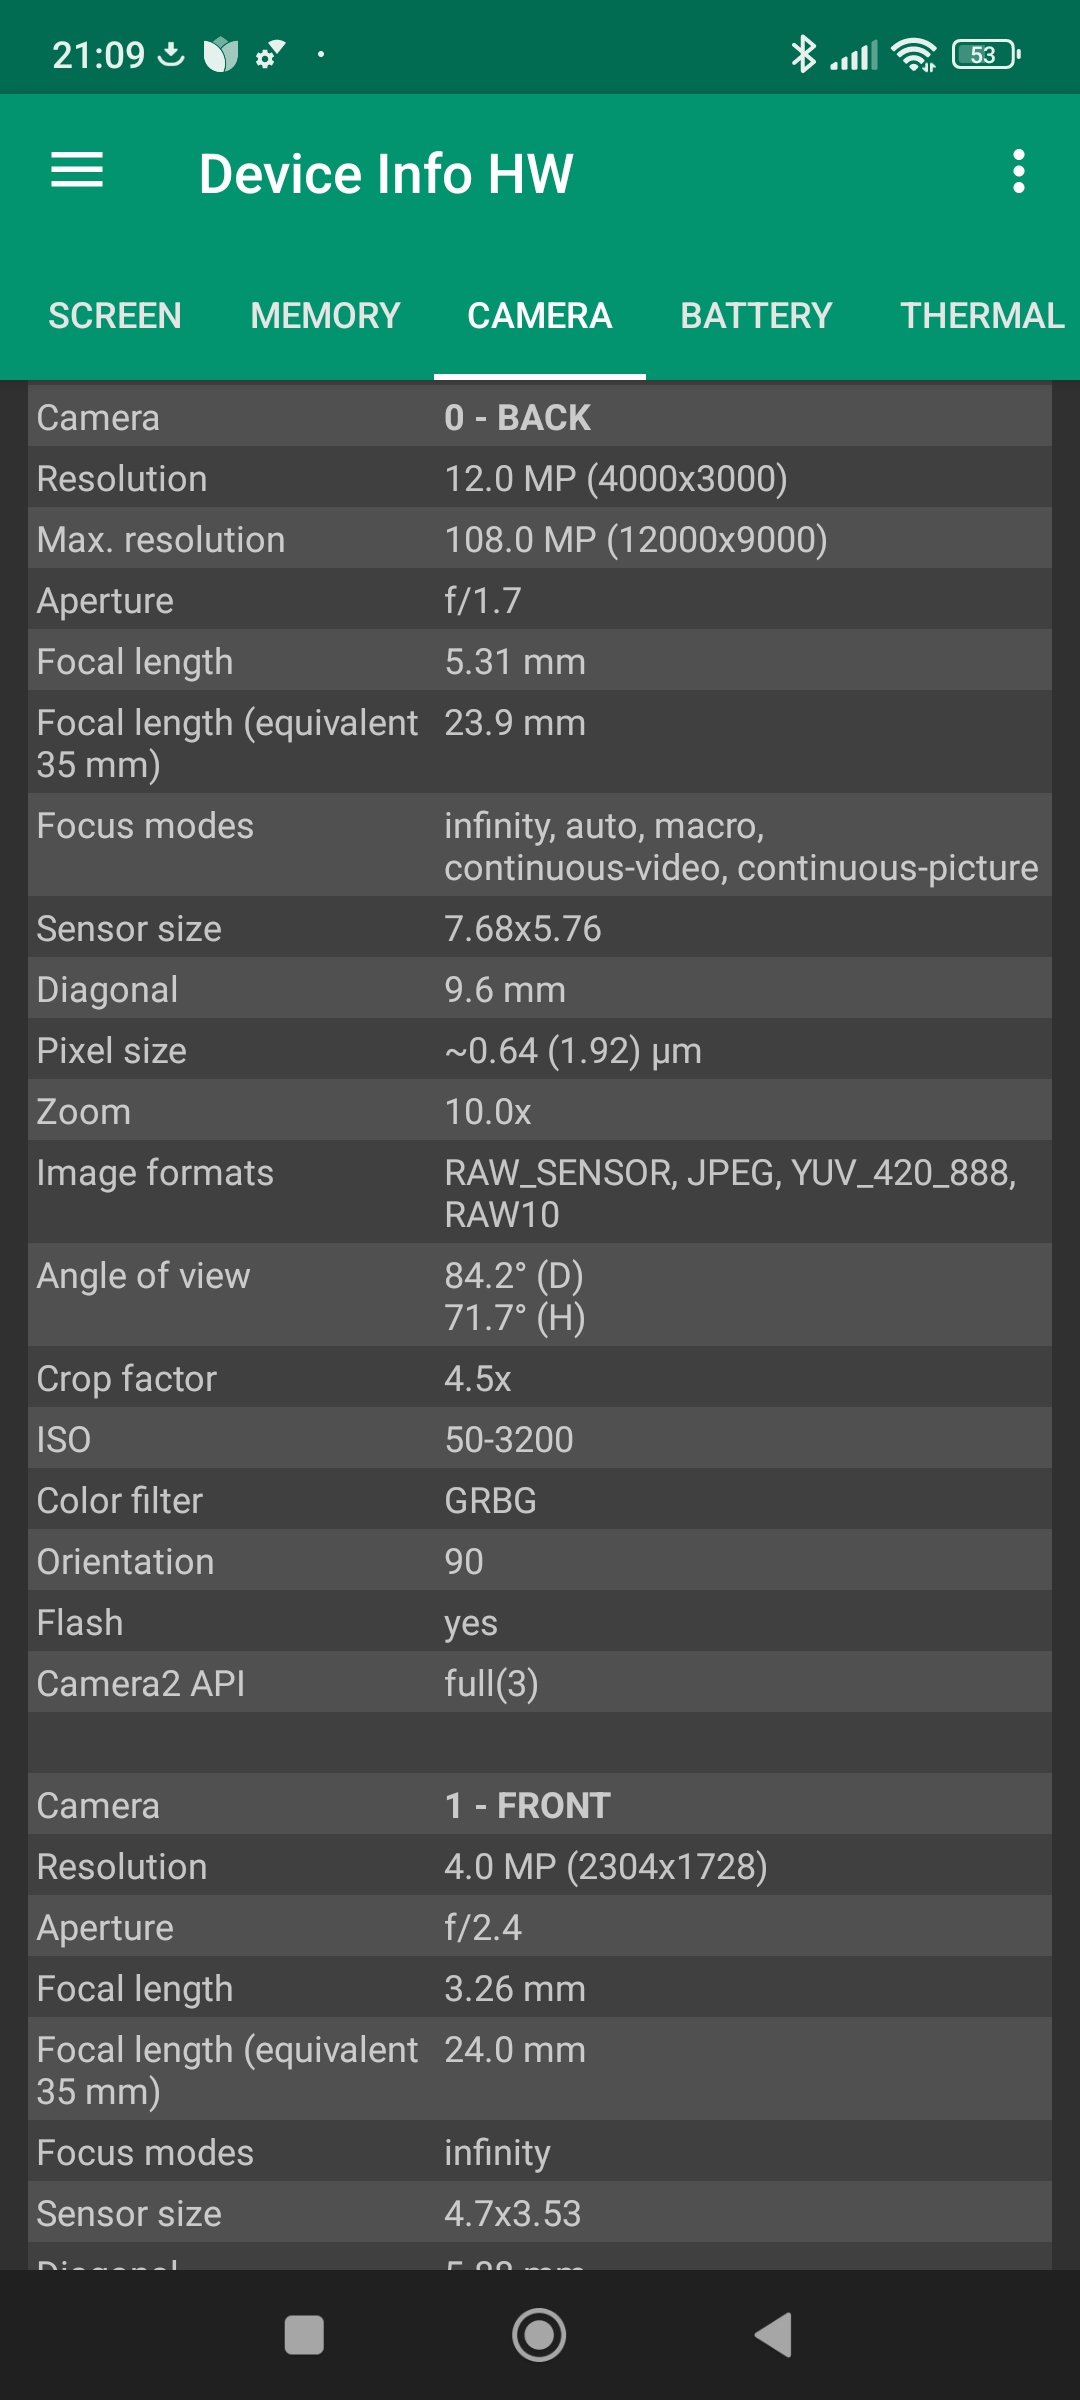Viewport: 1080px width, 2400px height.
Task: Go to the THERMAL tab
Action: click(982, 316)
